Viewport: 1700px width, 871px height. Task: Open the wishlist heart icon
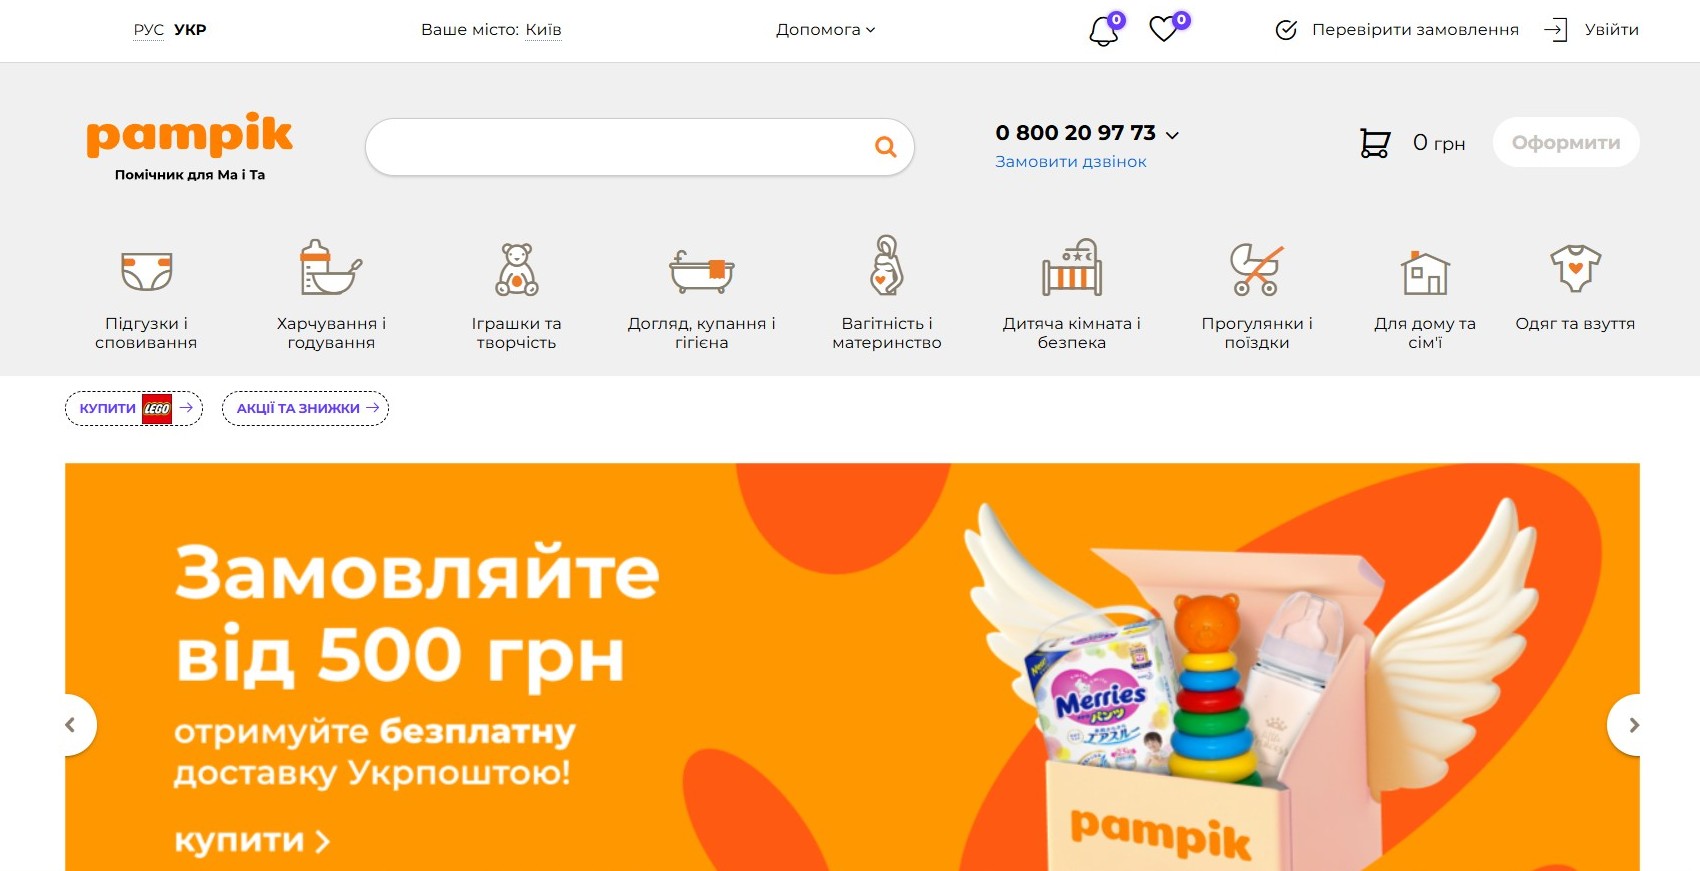pos(1164,29)
